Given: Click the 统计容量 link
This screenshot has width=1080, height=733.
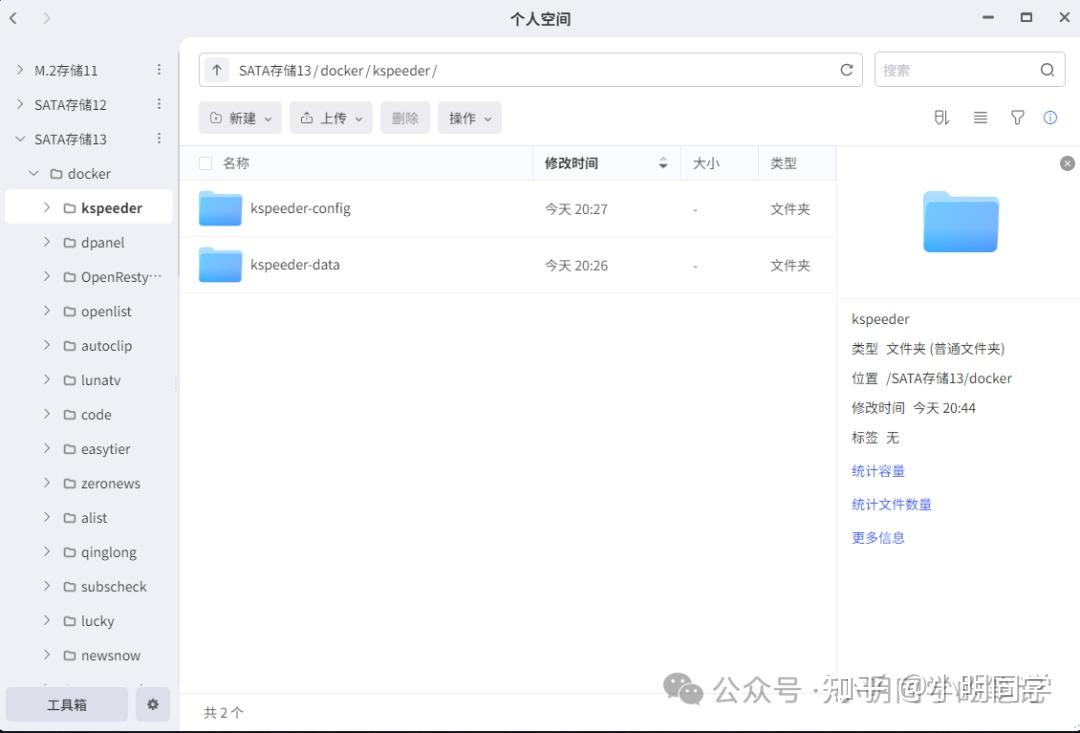Looking at the screenshot, I should point(877,470).
